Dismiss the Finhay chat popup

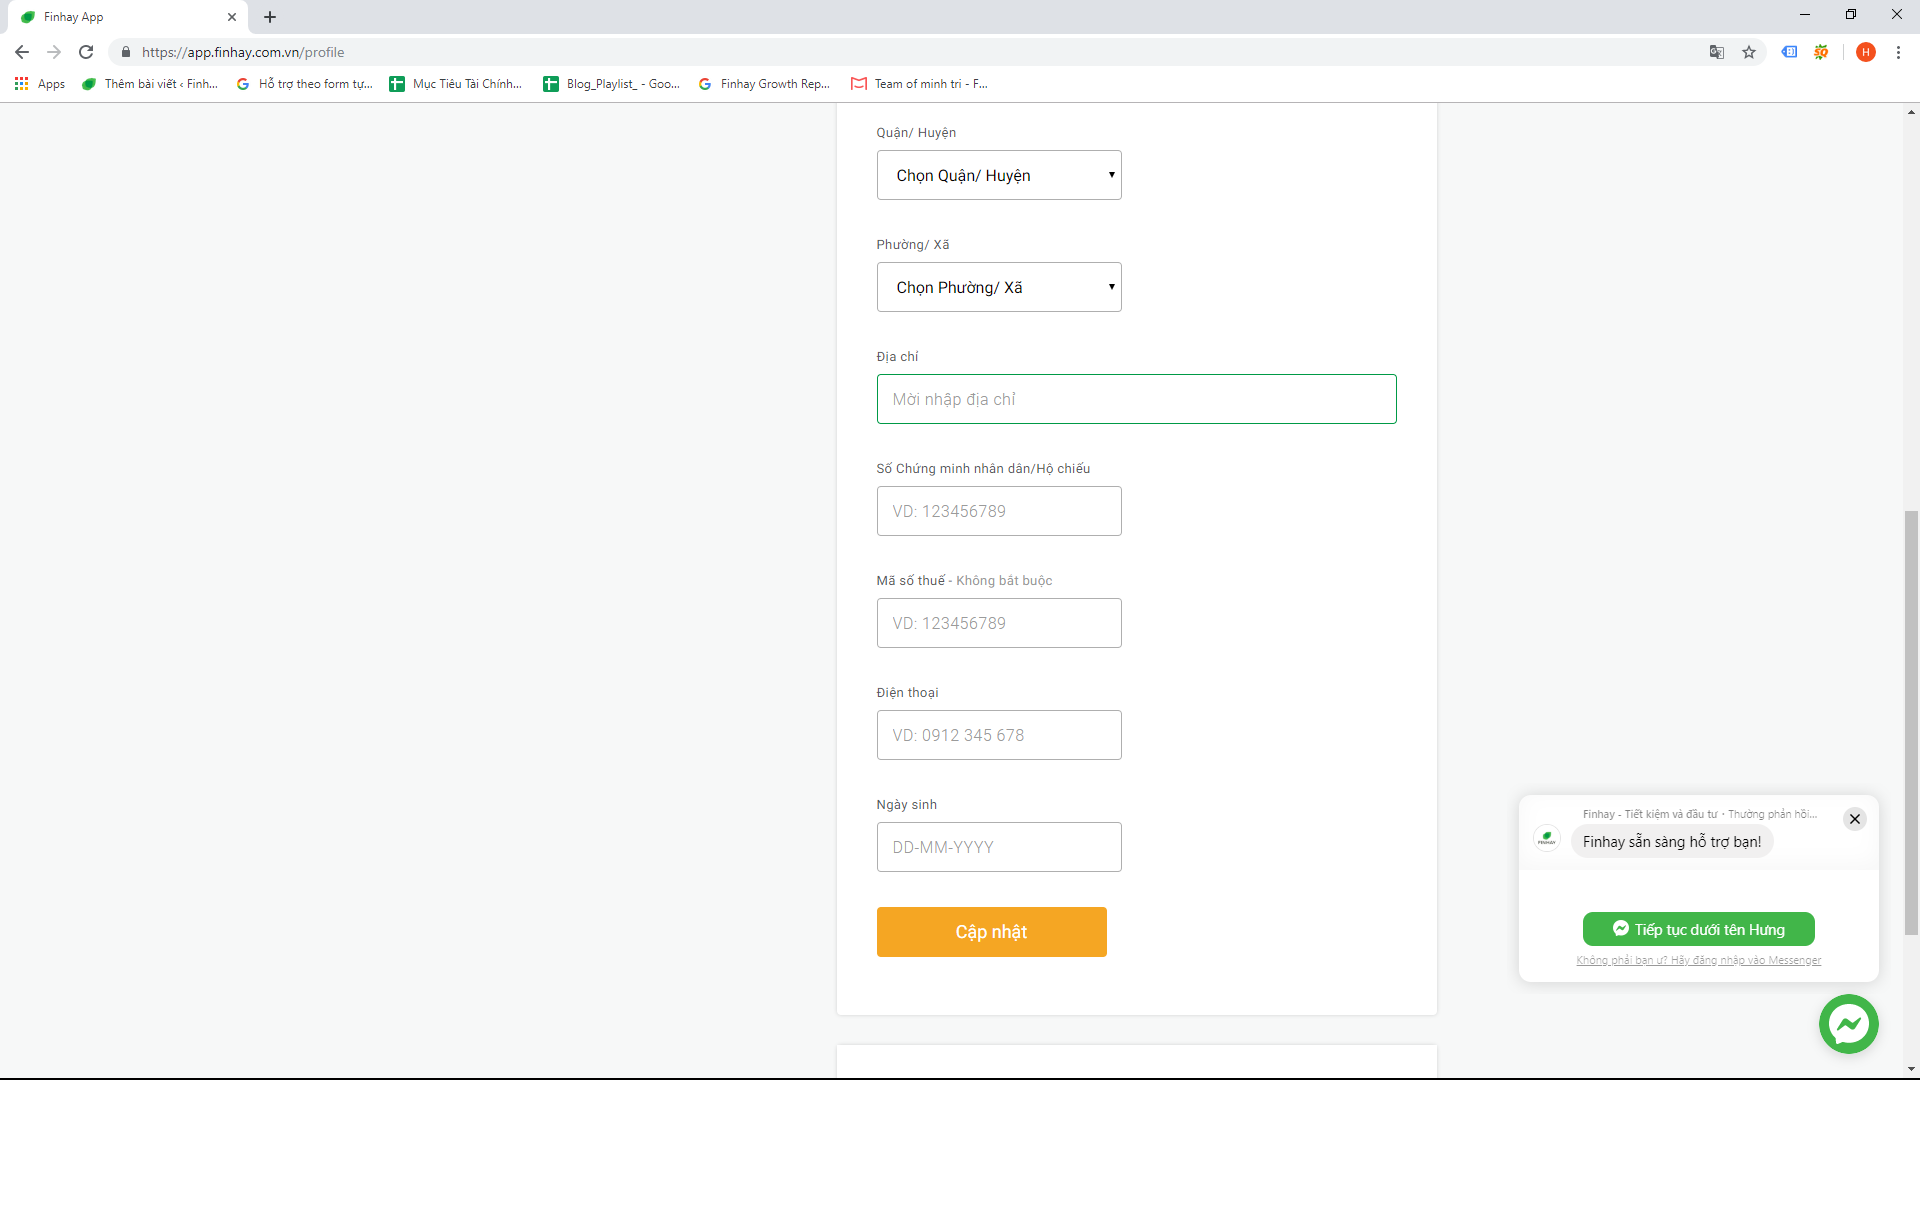click(1855, 819)
